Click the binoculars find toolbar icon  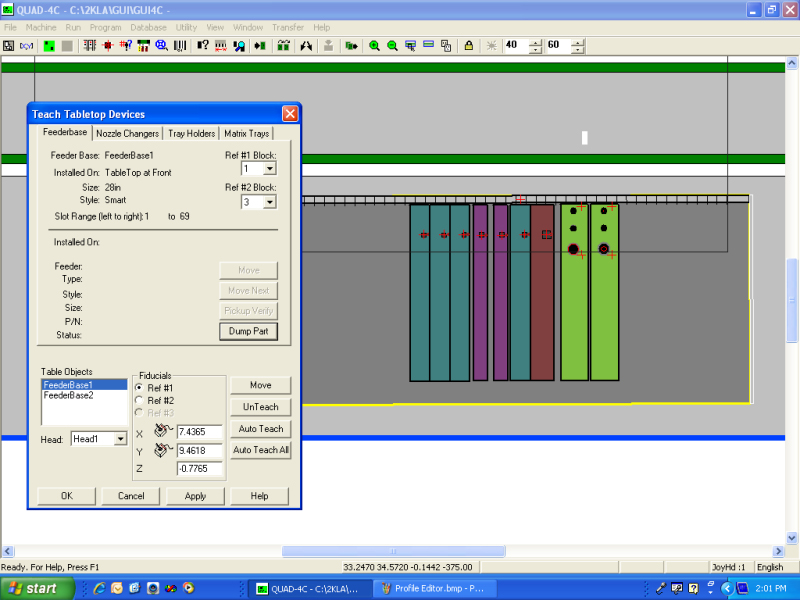306,46
